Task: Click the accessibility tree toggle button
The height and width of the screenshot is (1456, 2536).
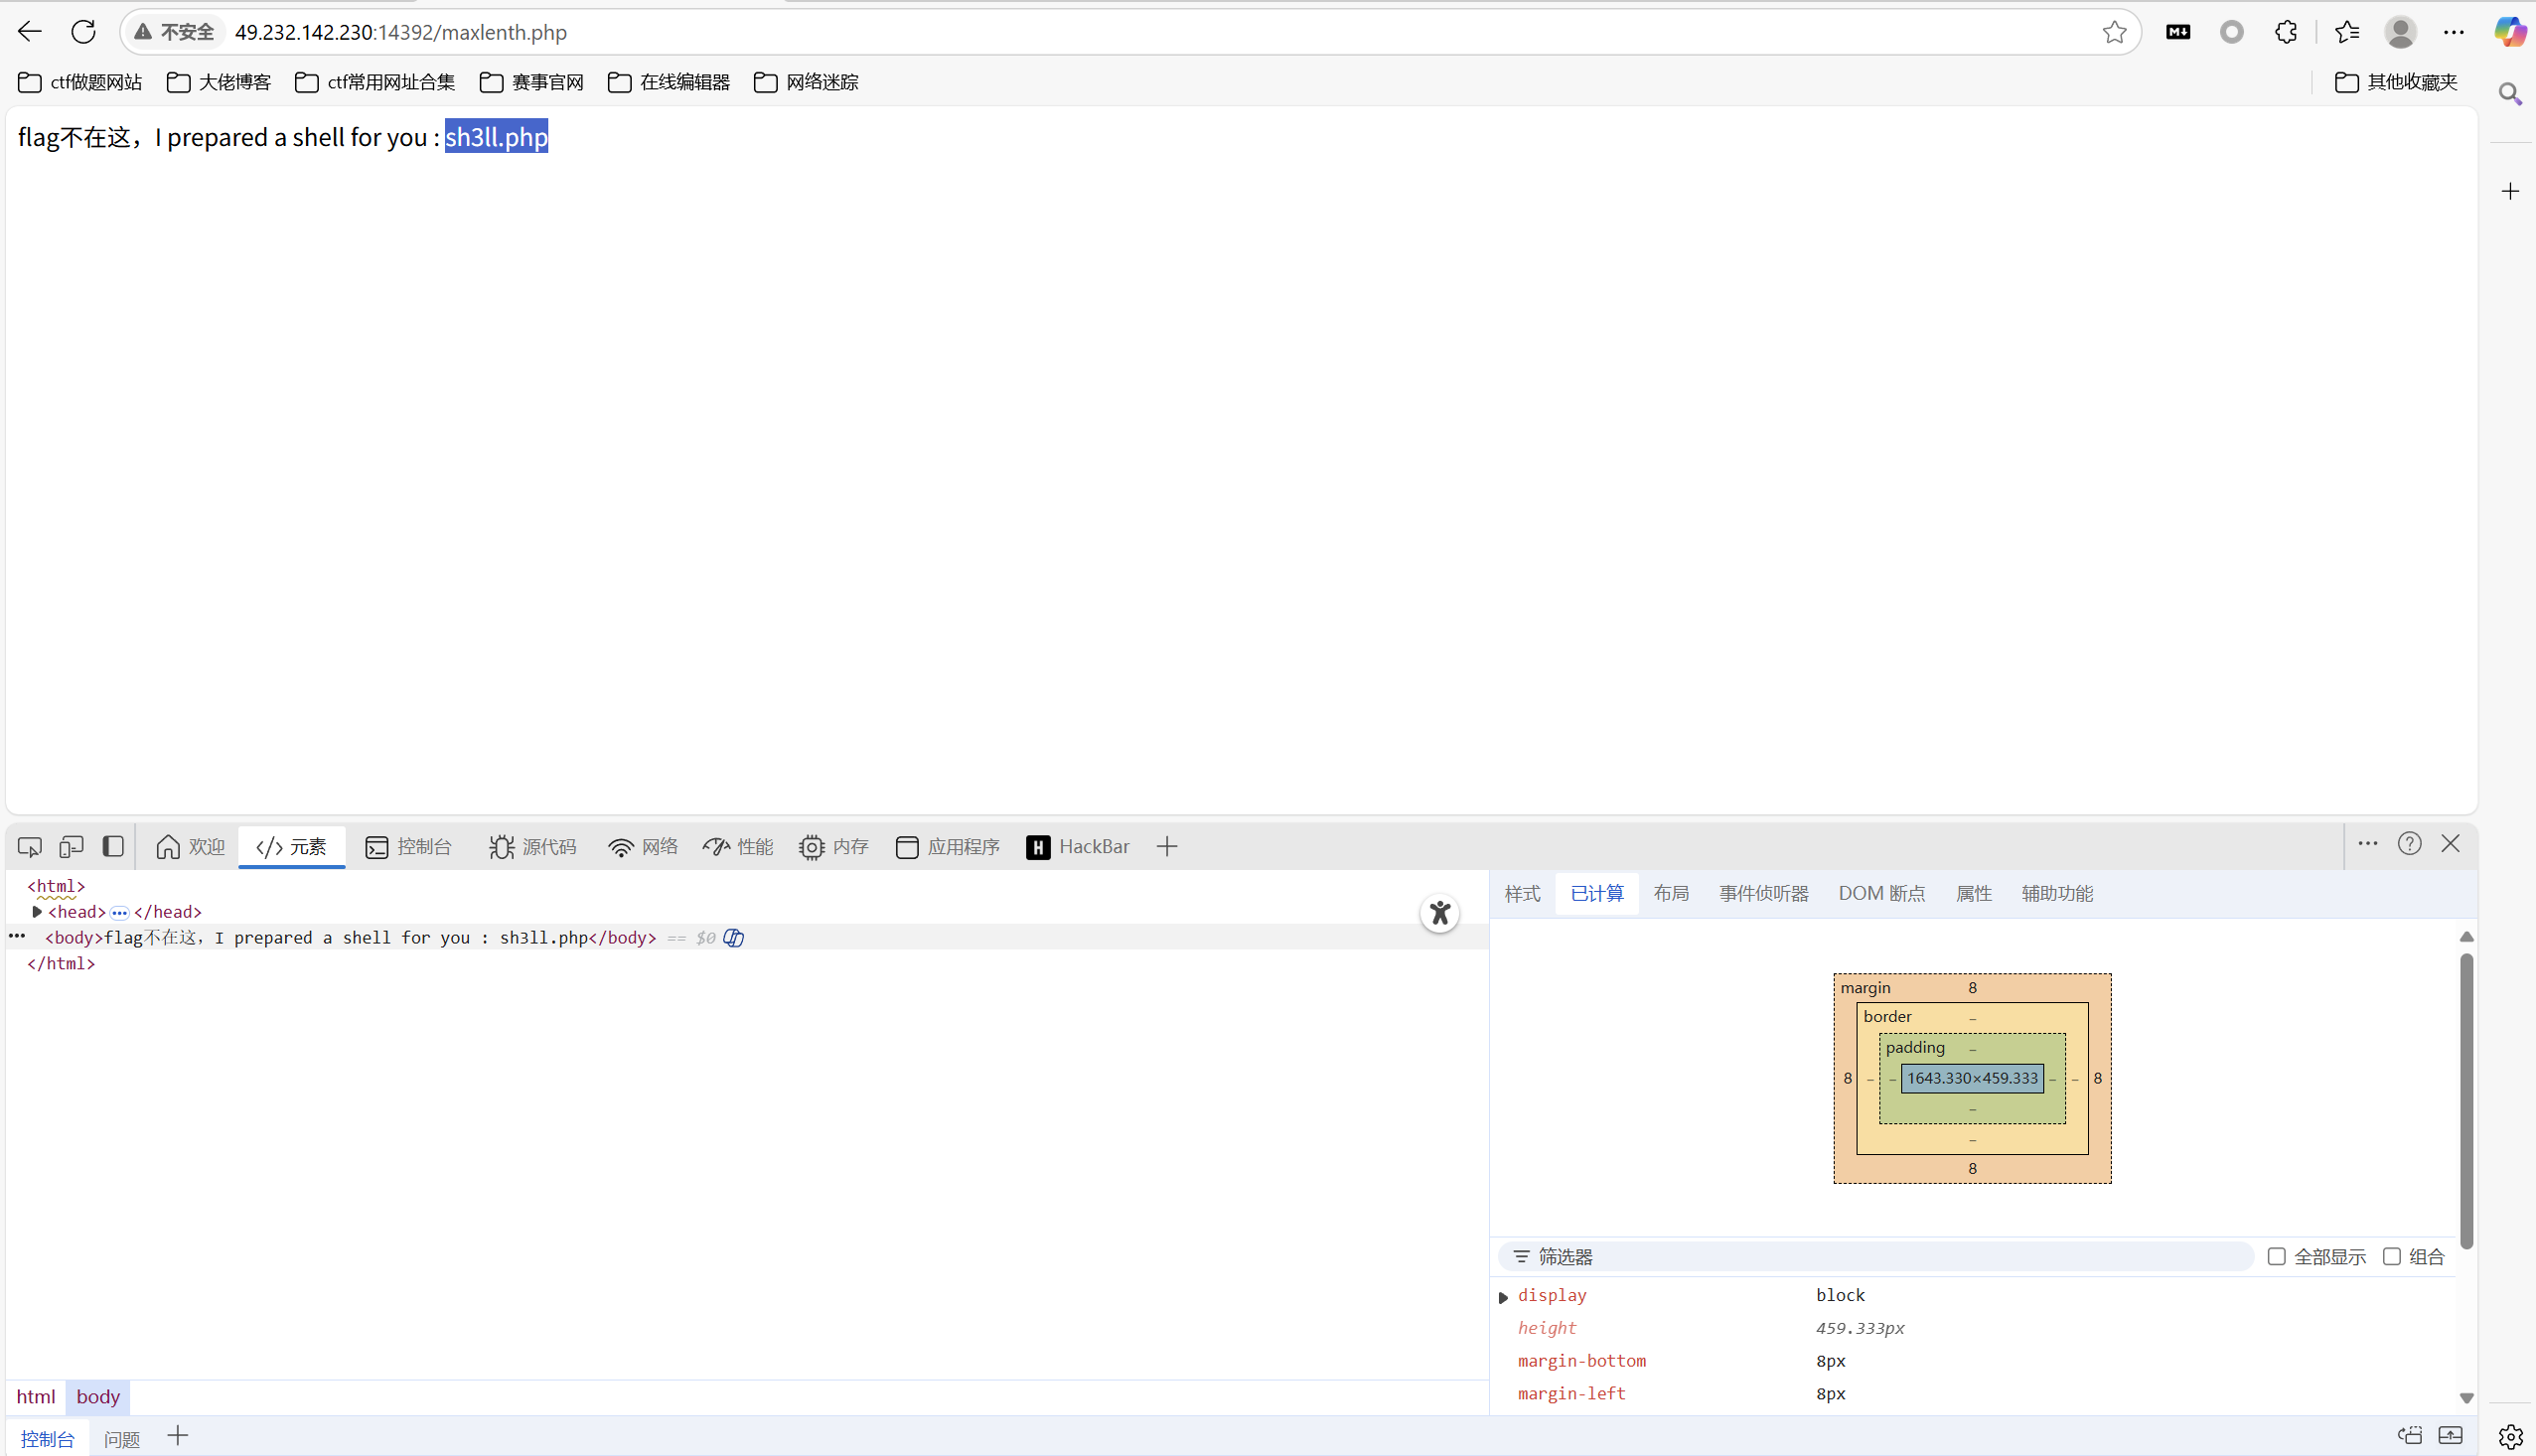Action: [x=1439, y=913]
